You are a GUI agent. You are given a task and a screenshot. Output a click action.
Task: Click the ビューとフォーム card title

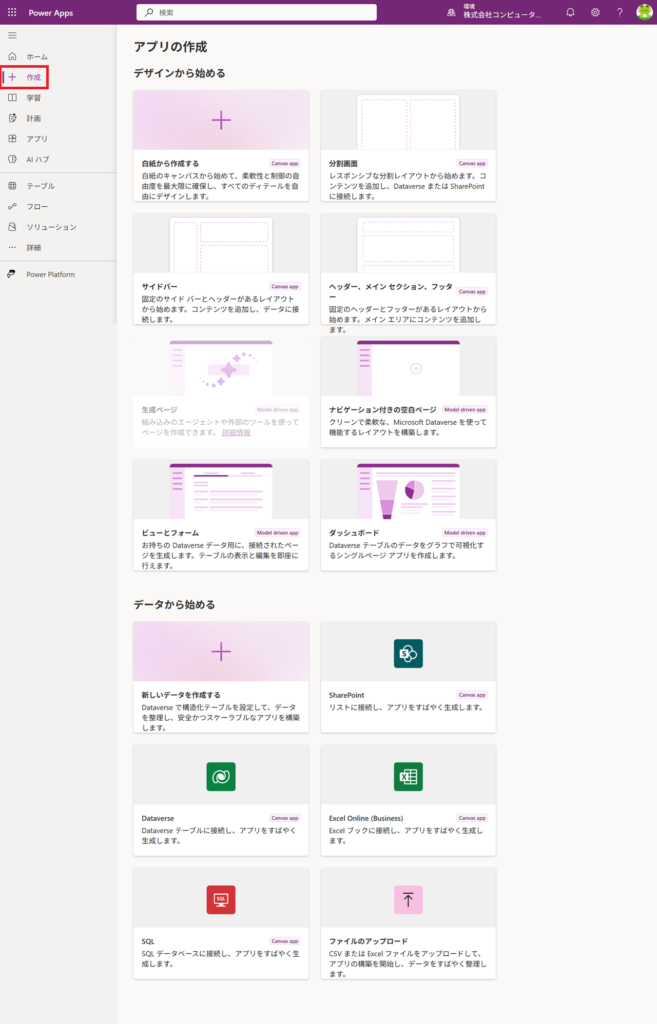[170, 533]
